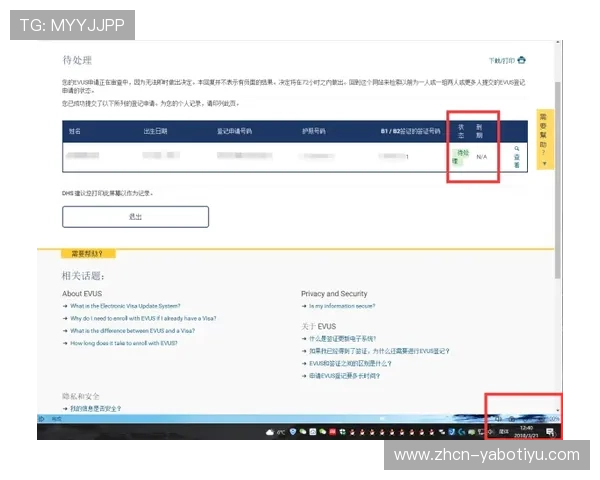The image size is (600, 480).
Task: Click the arrow icon beside '我的信息是否安全?'
Action: point(65,408)
